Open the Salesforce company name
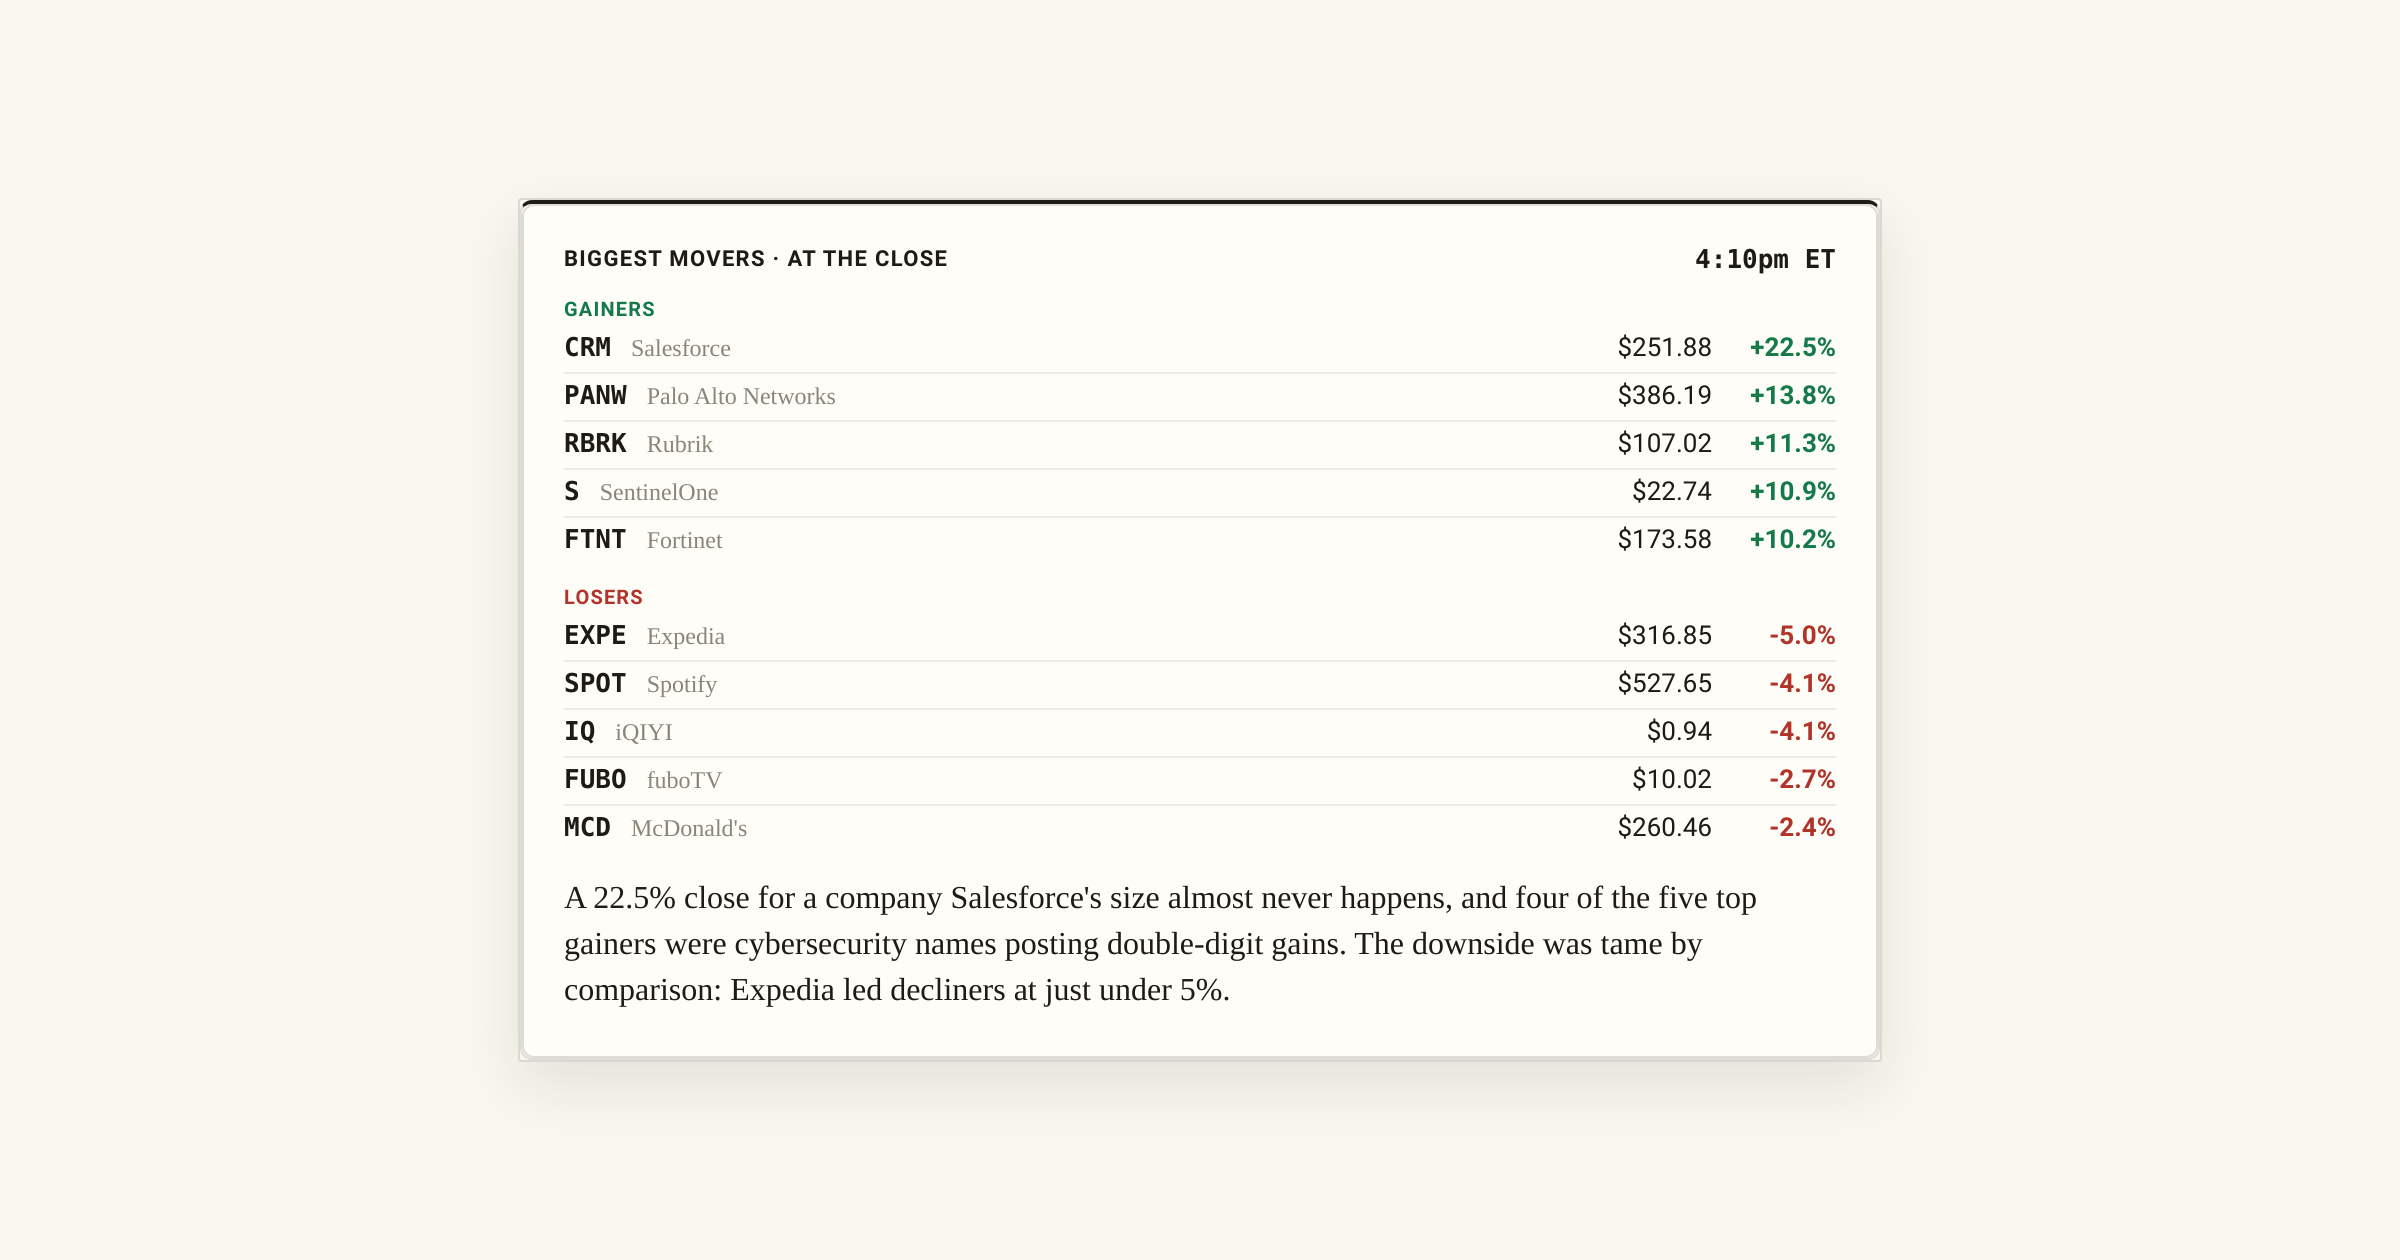The image size is (2400, 1260). tap(680, 348)
